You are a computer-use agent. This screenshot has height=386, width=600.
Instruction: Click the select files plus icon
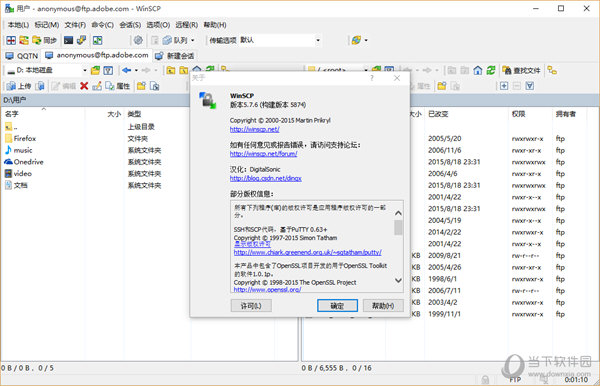[x=504, y=86]
